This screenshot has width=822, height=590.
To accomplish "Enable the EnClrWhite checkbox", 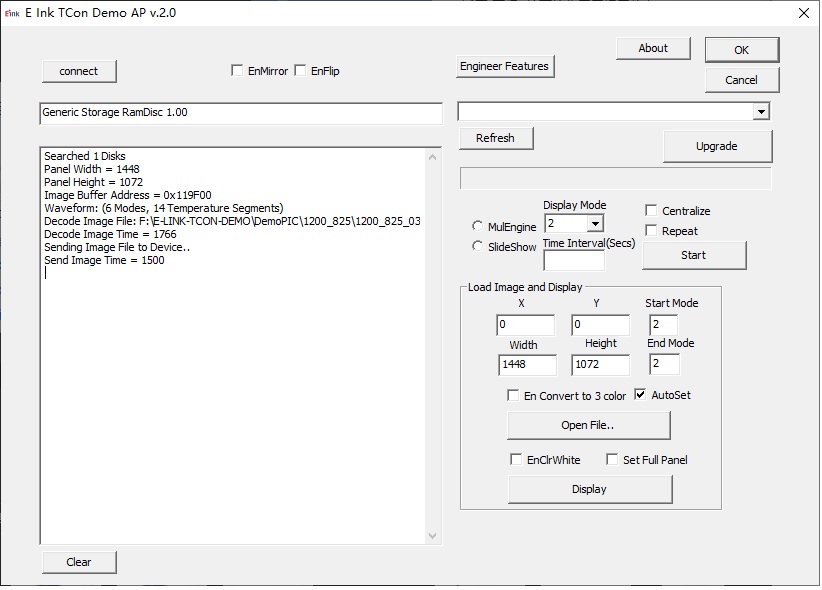I will pyautogui.click(x=516, y=460).
